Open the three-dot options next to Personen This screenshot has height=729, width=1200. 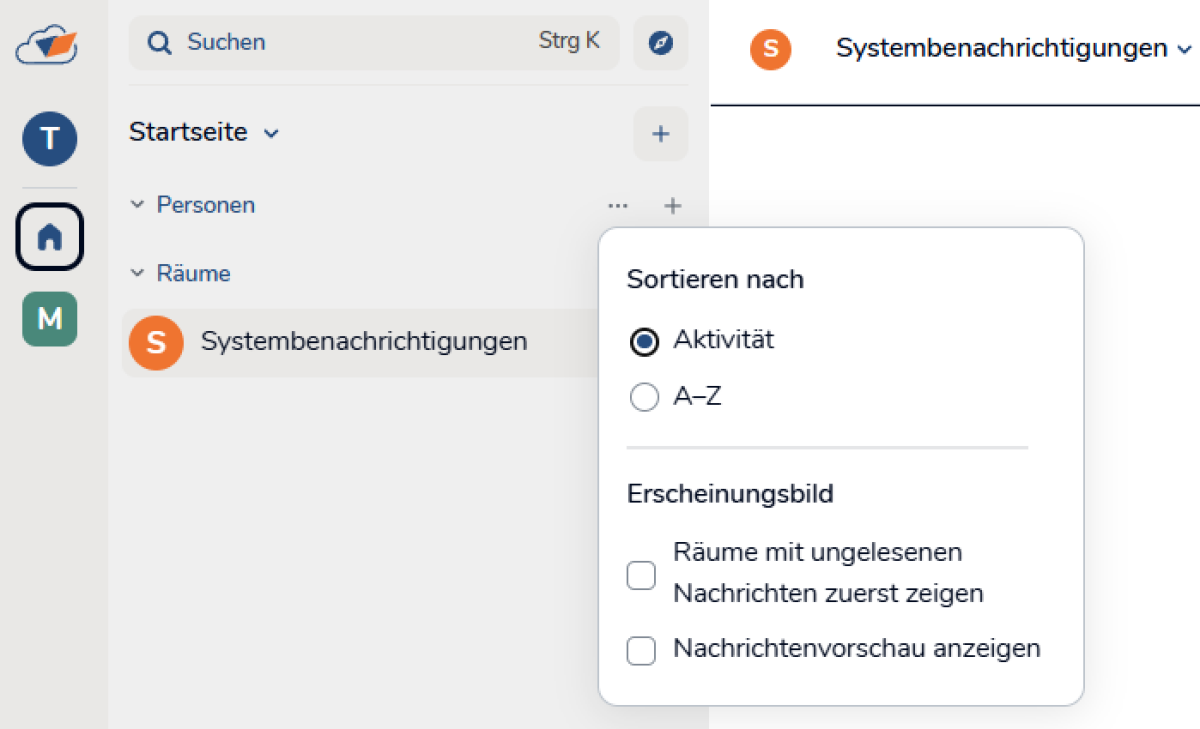(x=618, y=206)
